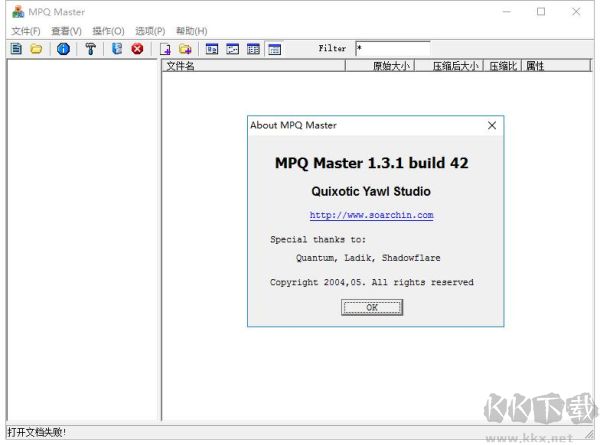
Task: Close the About MPQ Master dialog
Action: pyautogui.click(x=492, y=126)
